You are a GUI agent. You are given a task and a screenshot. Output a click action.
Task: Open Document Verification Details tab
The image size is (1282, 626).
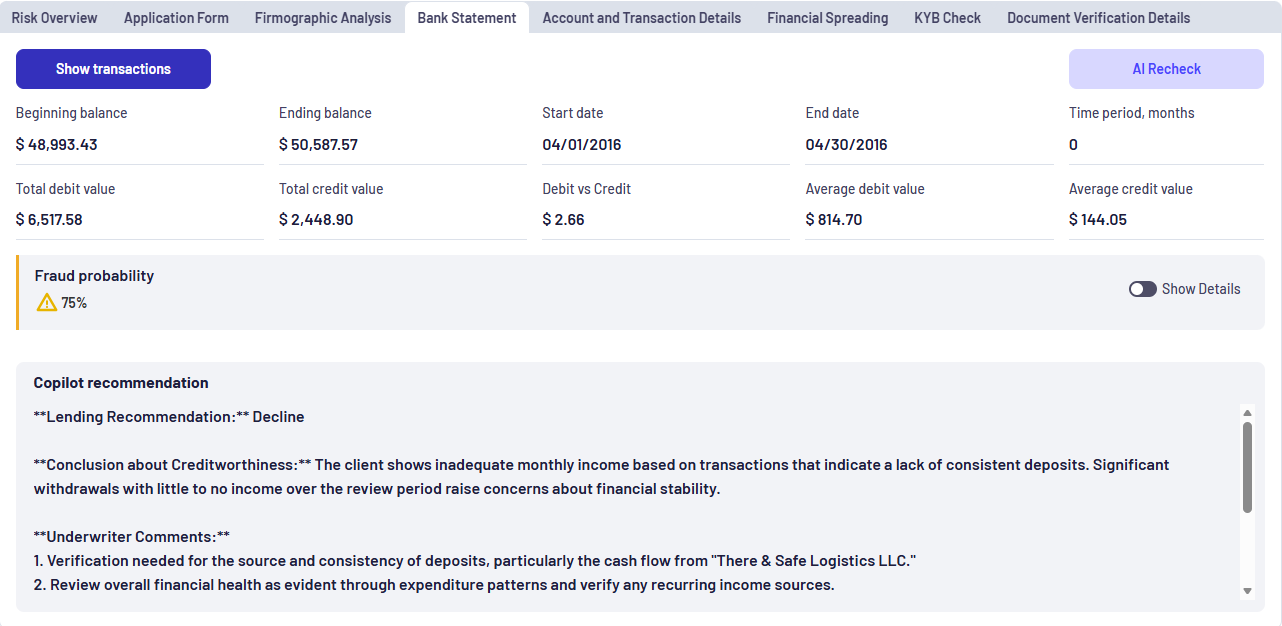pos(1099,18)
